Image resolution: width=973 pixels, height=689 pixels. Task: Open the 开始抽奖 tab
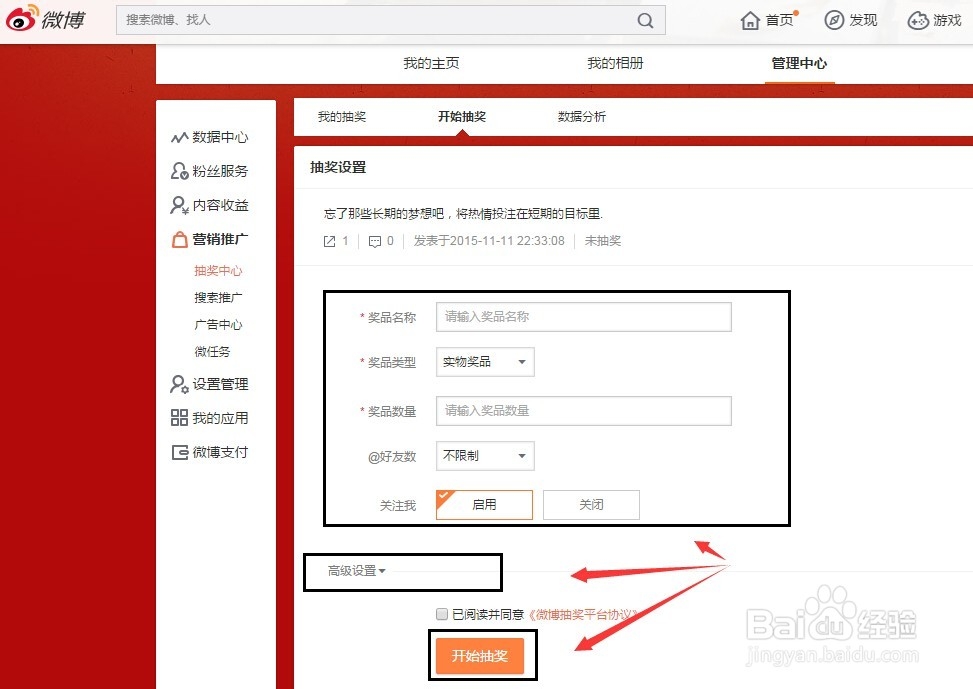pyautogui.click(x=462, y=117)
